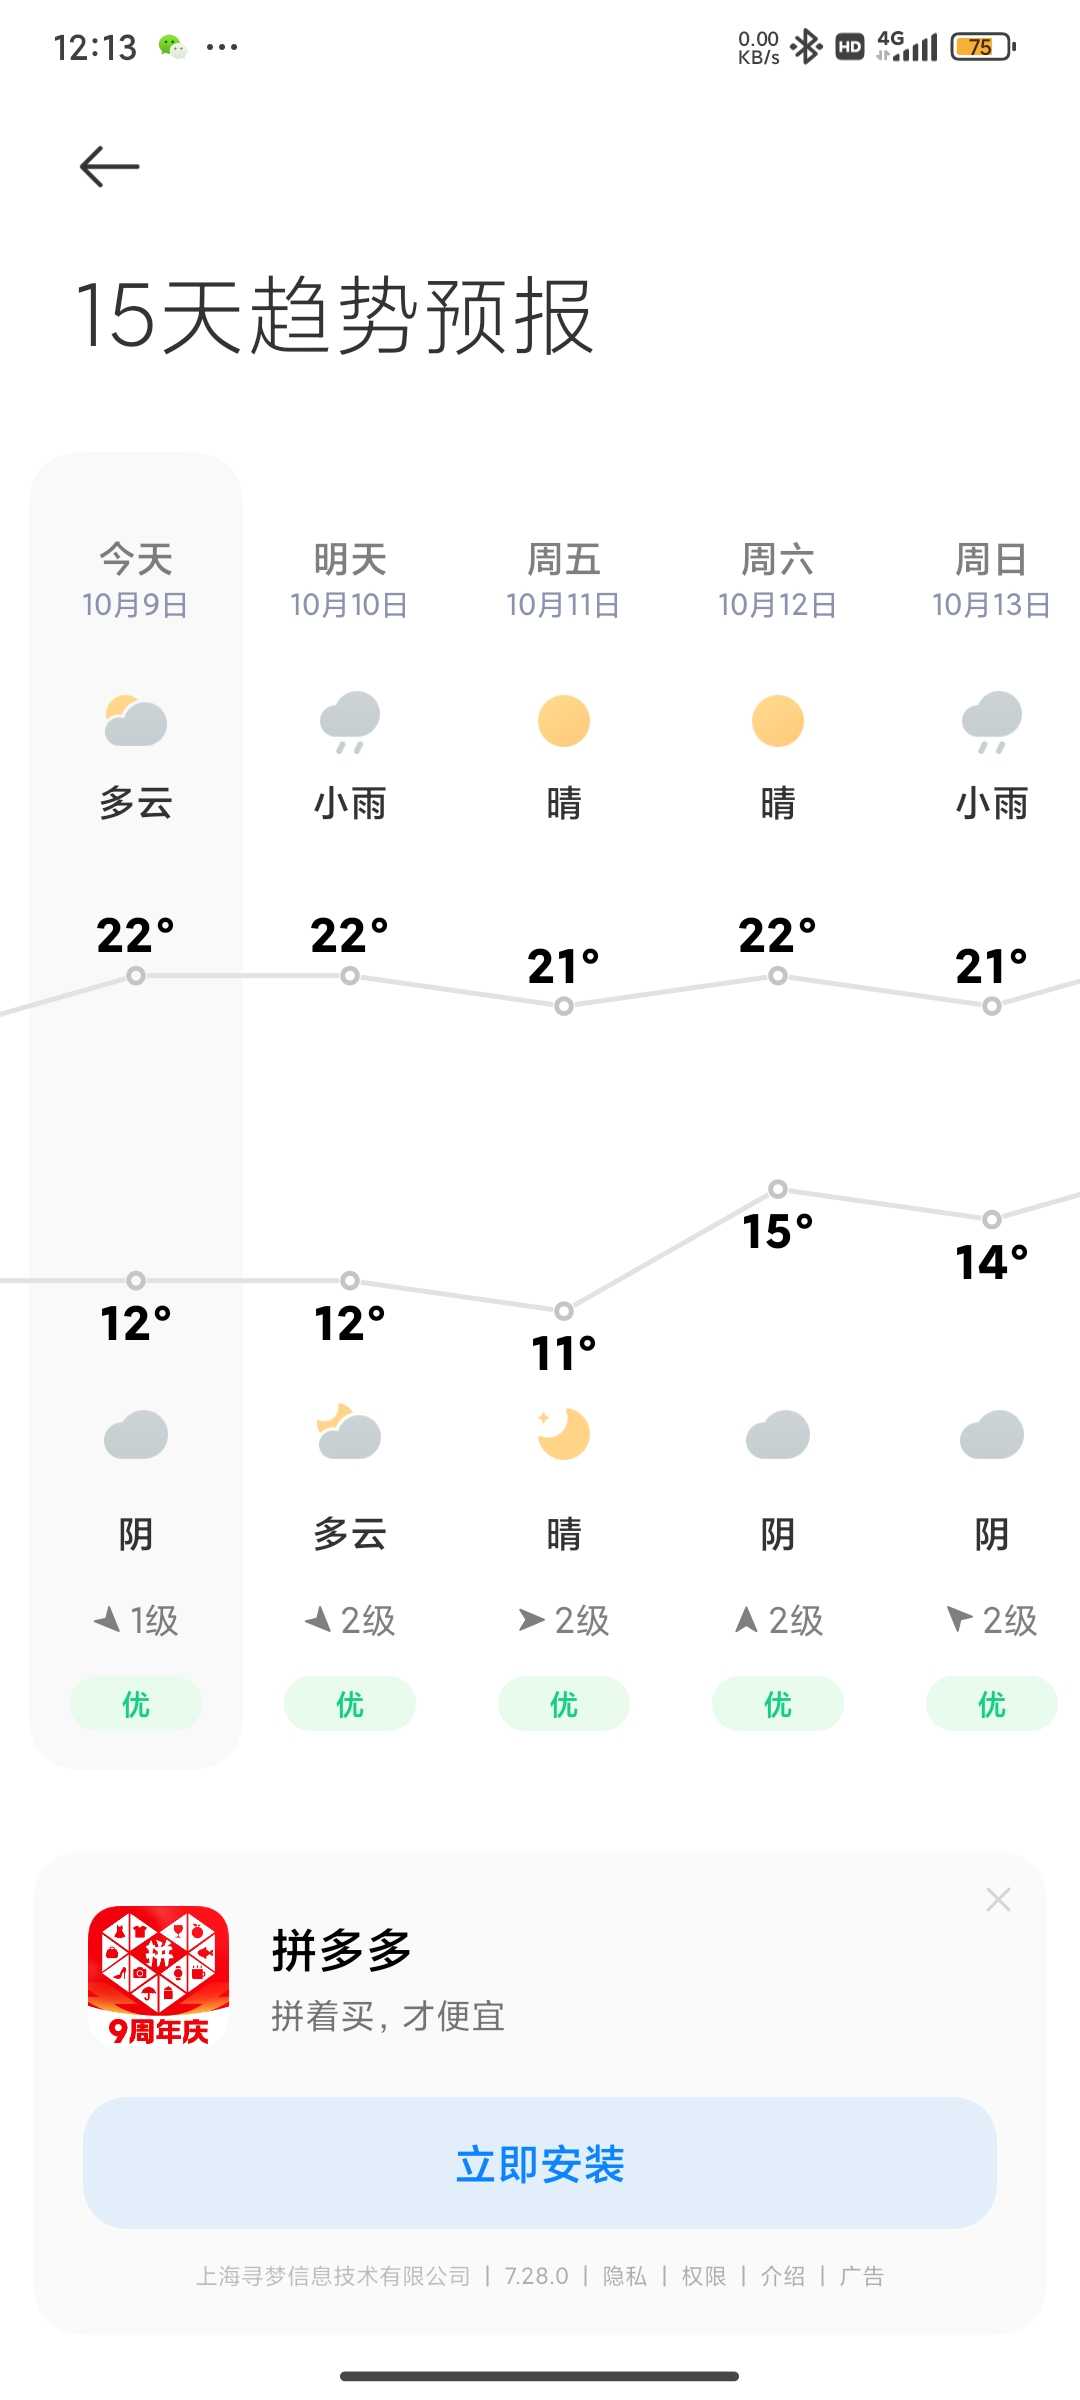Tap today's daytime cloudy weather icon

click(136, 721)
